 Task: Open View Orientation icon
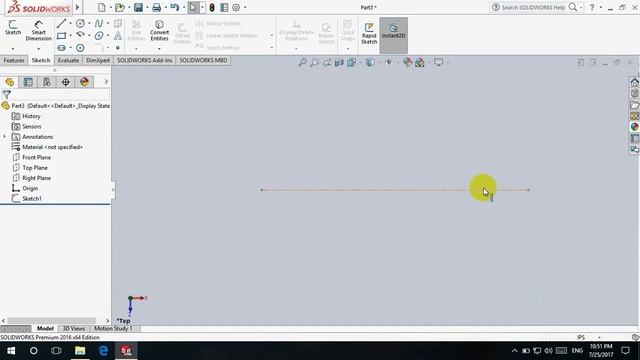point(351,62)
